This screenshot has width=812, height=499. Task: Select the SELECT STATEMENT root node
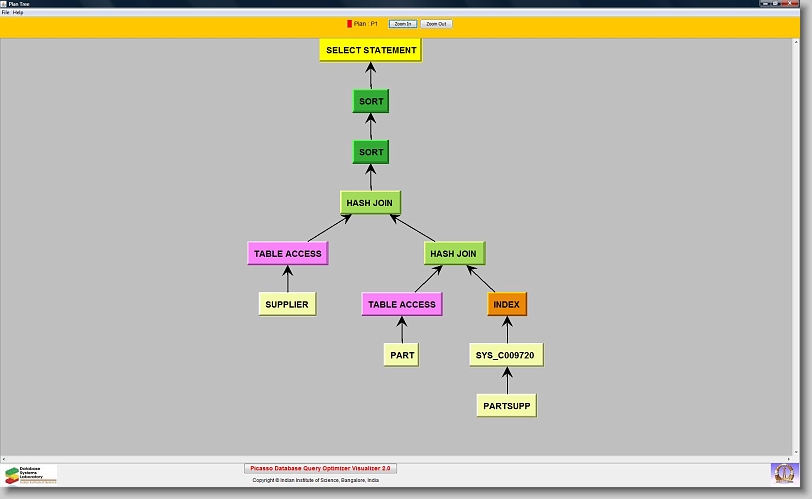coord(371,50)
